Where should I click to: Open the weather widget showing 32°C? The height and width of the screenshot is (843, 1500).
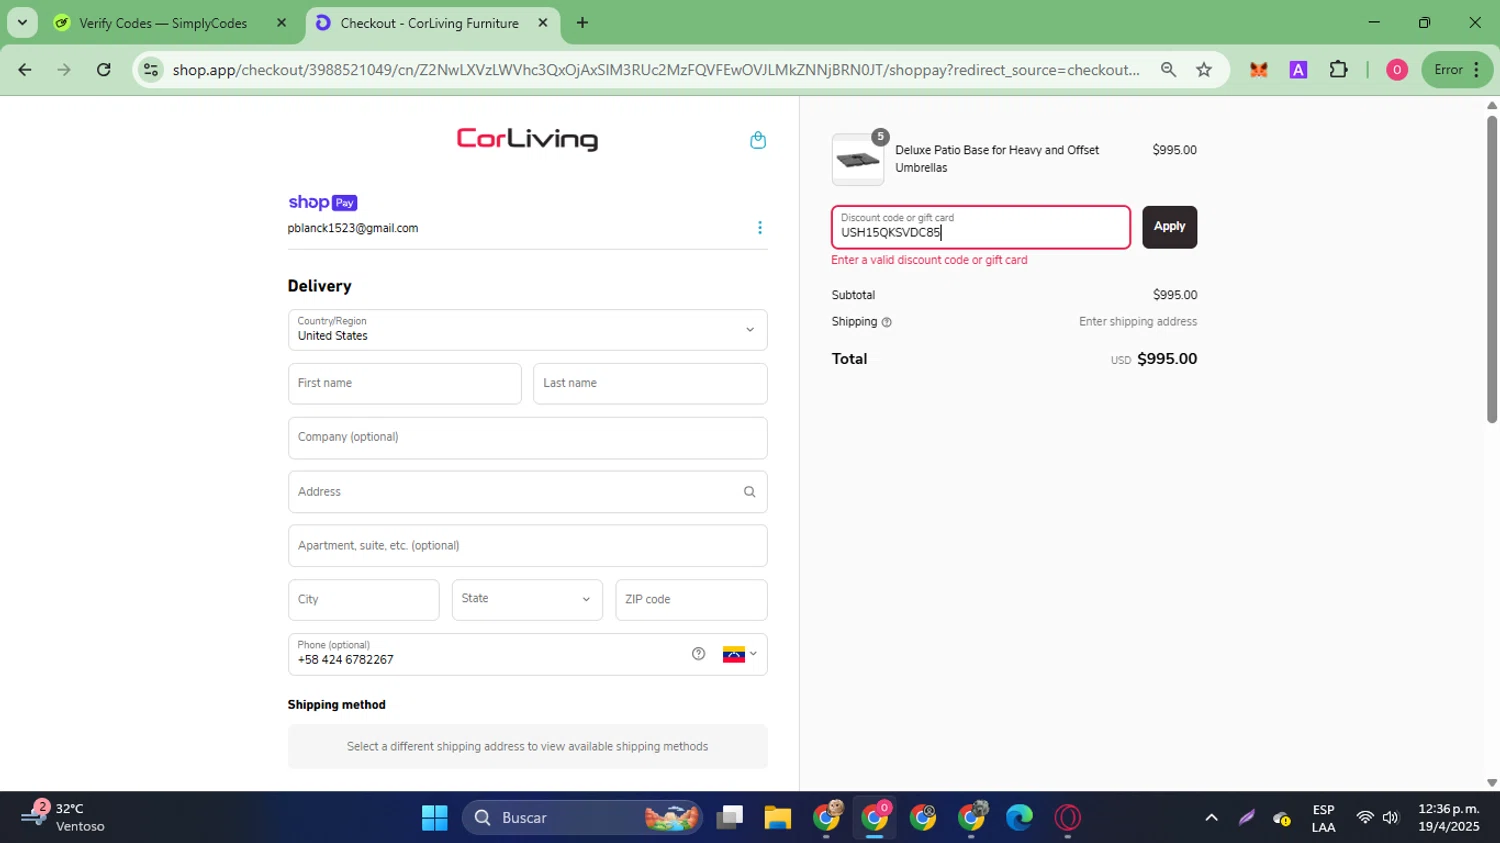coord(65,817)
